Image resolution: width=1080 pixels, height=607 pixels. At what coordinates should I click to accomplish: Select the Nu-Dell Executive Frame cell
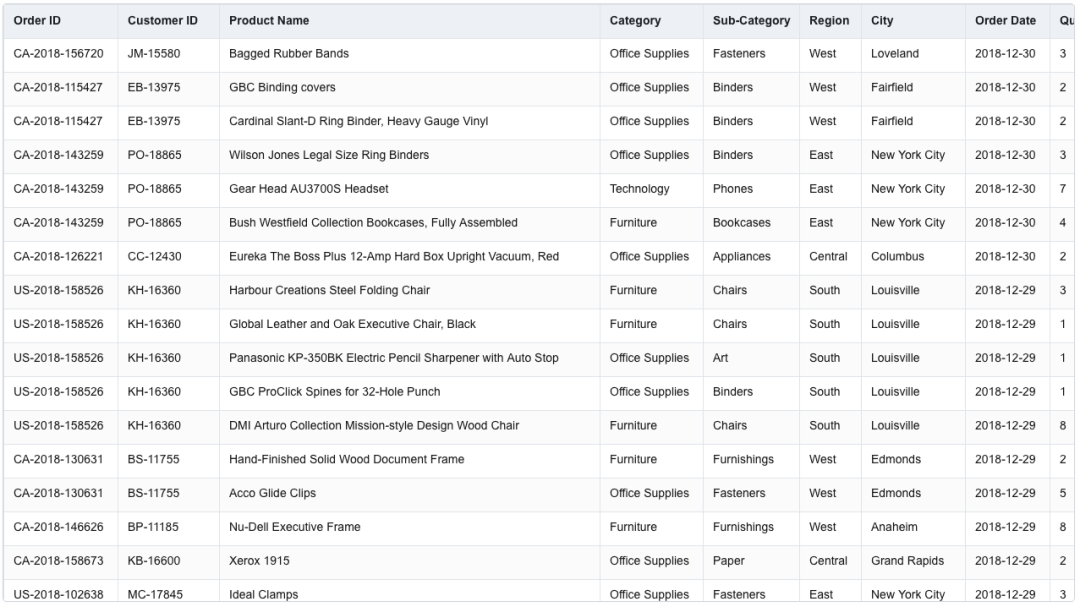294,527
